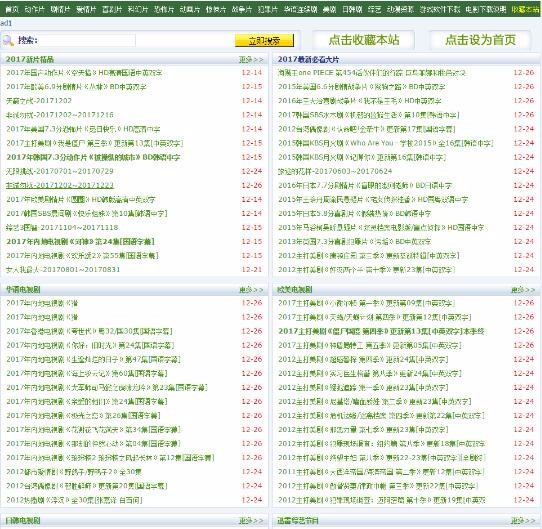The height and width of the screenshot is (529, 542).
Task: Click the 2017最新必看大片 section title
Action: [x=308, y=59]
